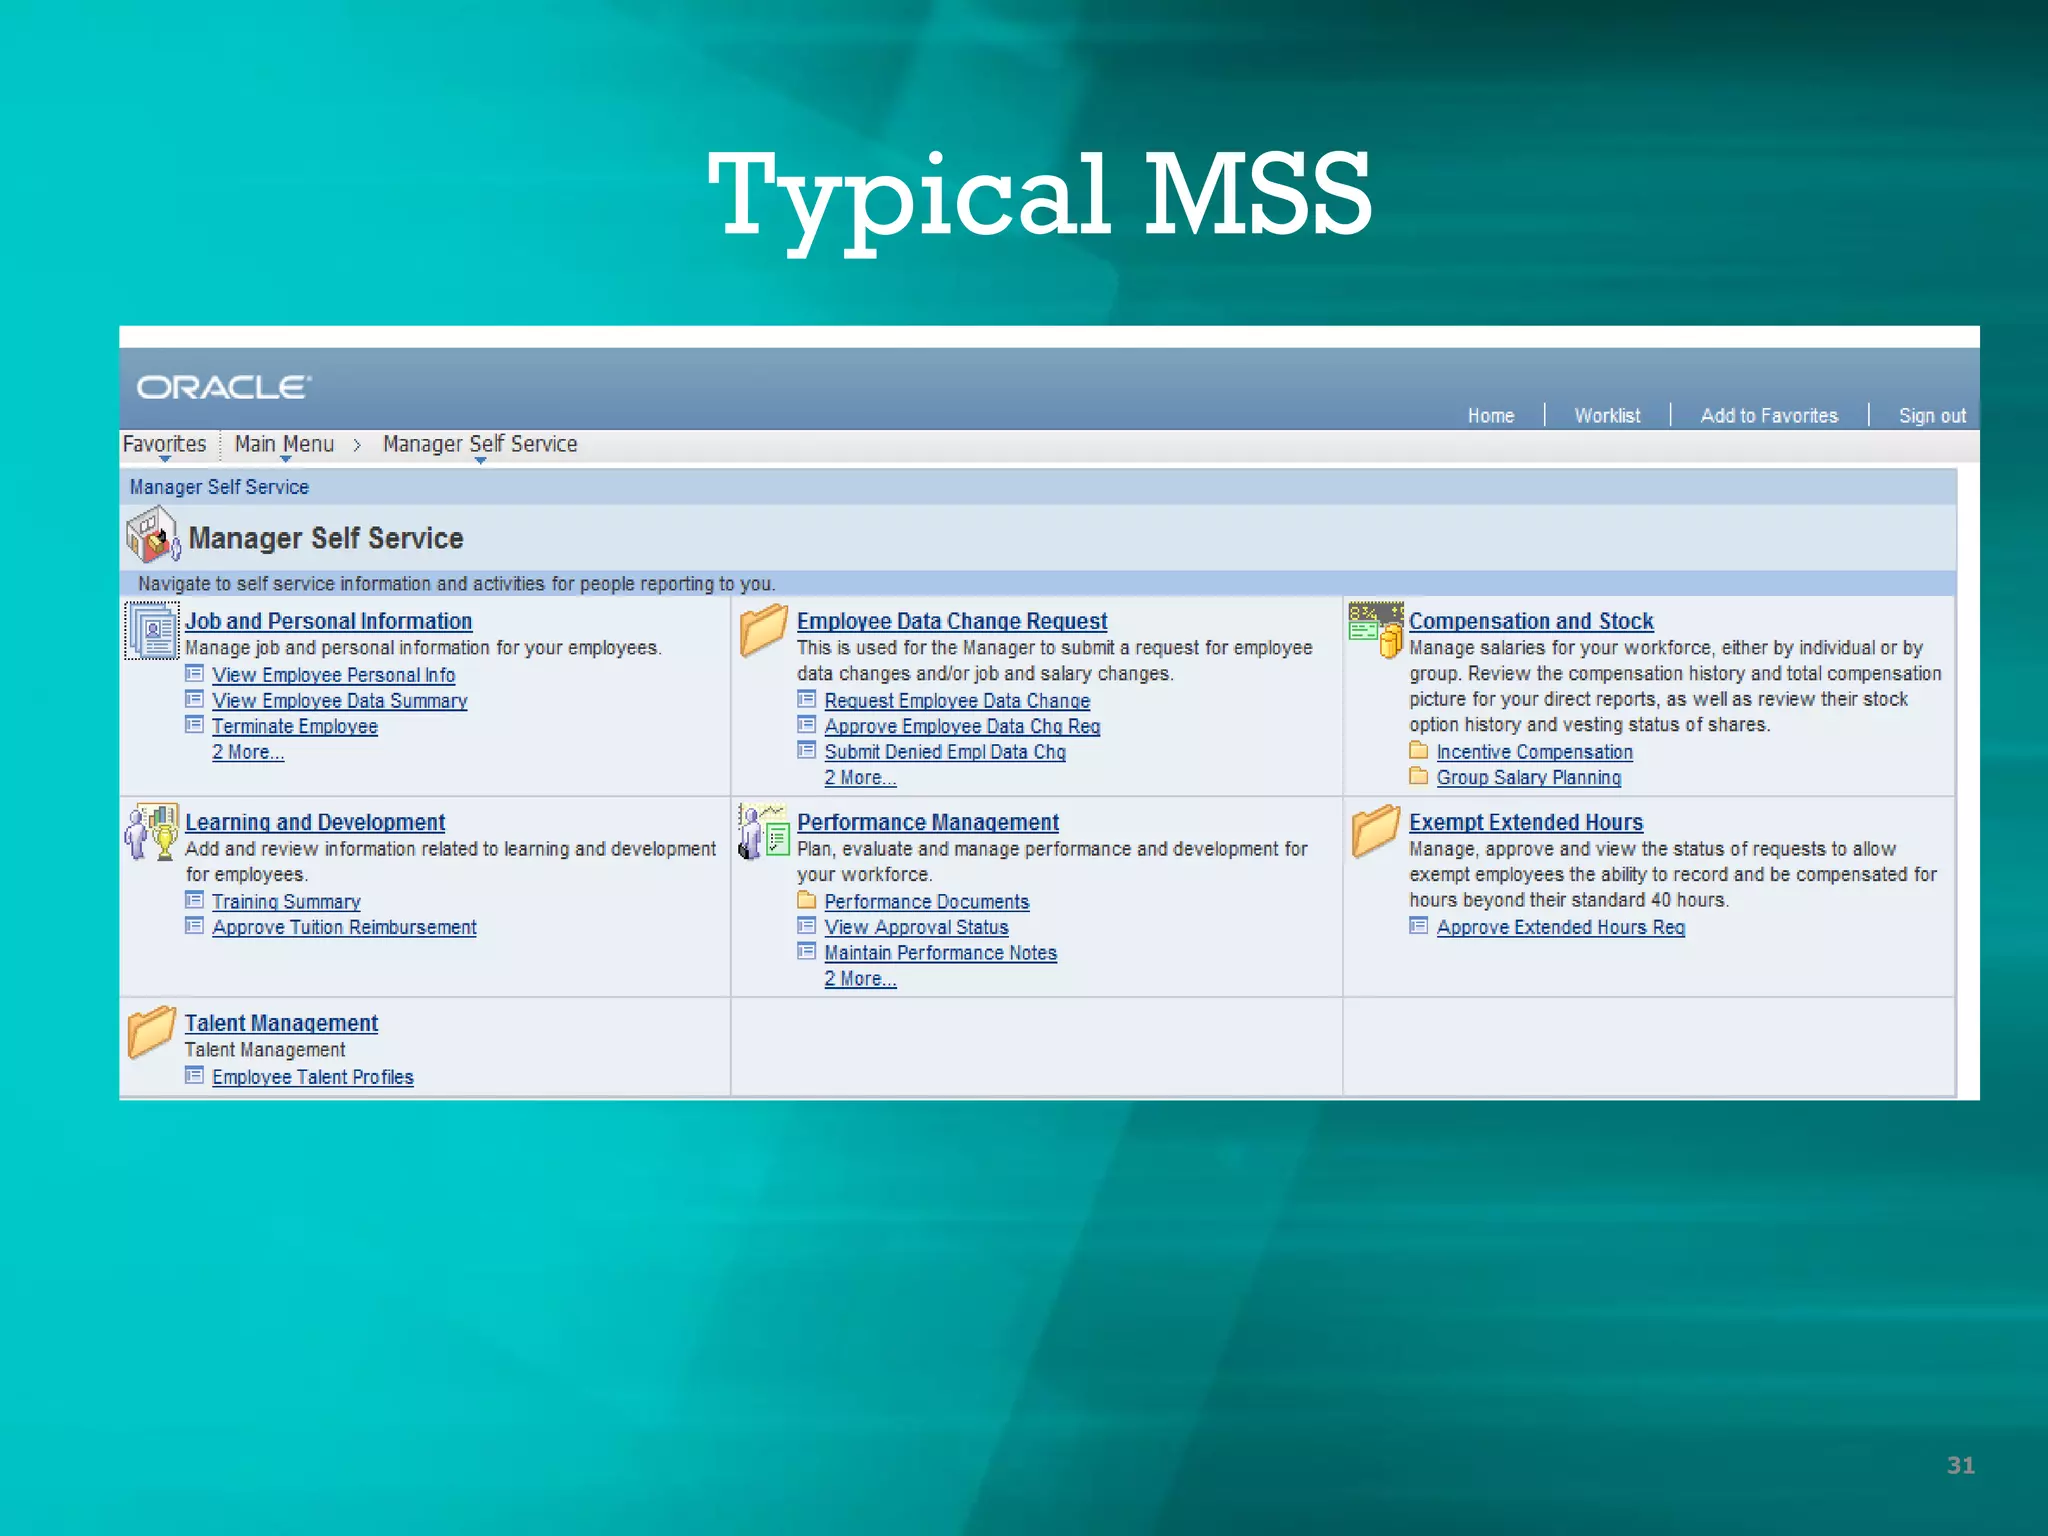This screenshot has height=1536, width=2048.
Task: Open the Group Salary Planning link
Action: pos(1529,778)
